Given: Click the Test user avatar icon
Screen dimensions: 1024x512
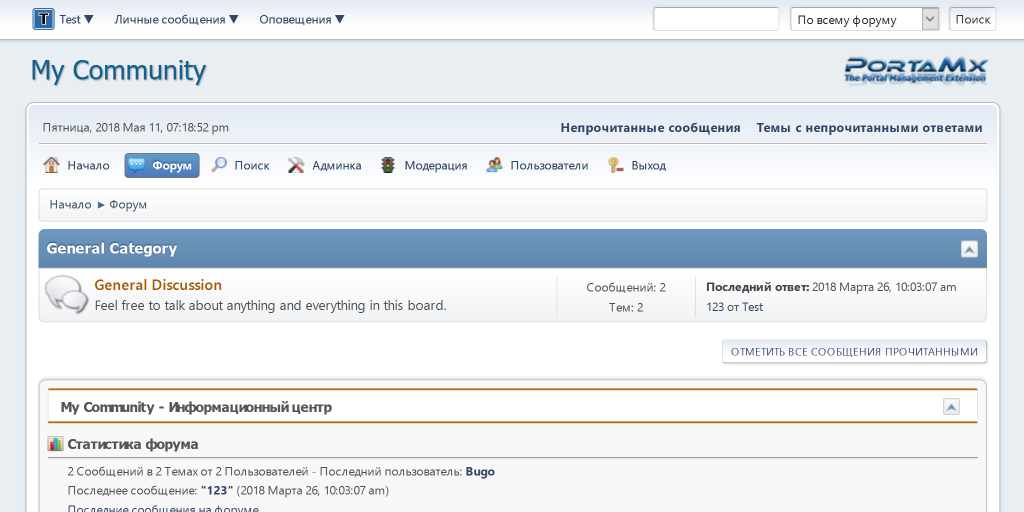Looking at the screenshot, I should [x=43, y=19].
